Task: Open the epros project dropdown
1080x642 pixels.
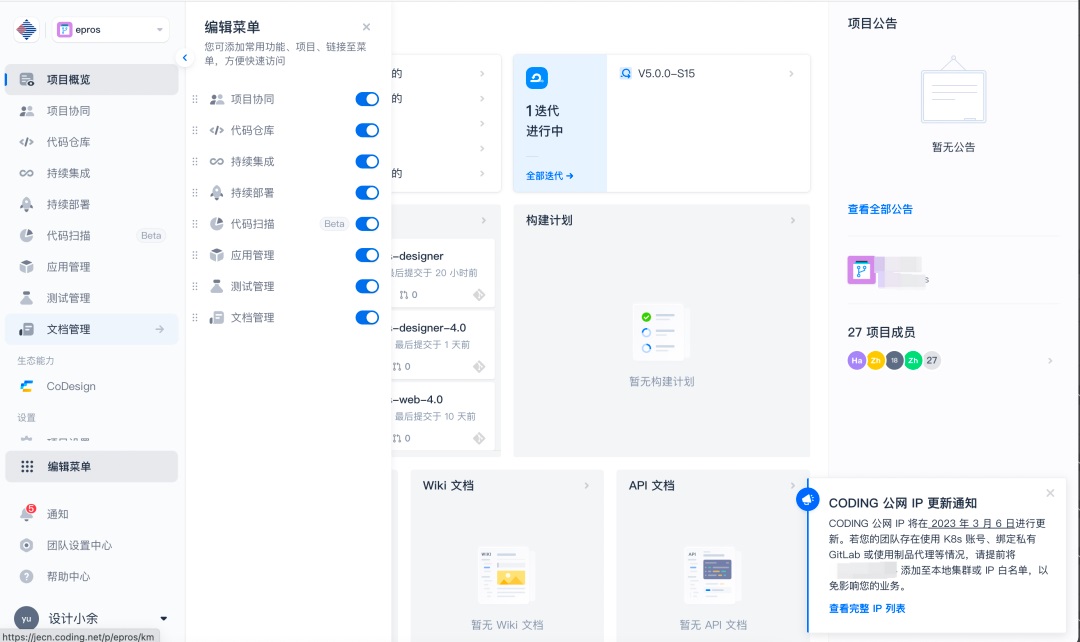Action: tap(110, 30)
